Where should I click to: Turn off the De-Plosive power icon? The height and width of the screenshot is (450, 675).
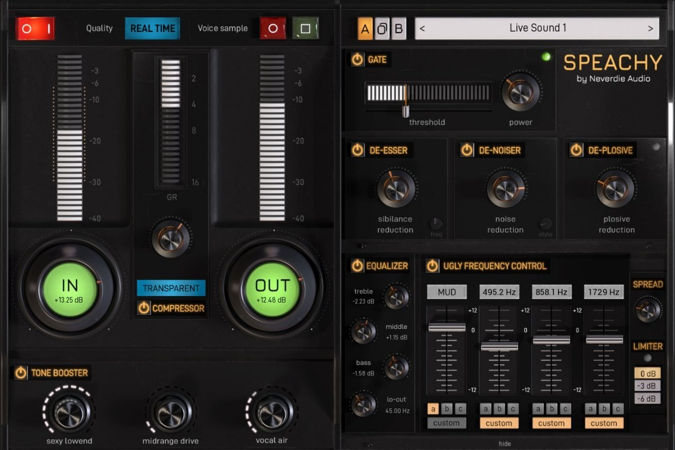(x=576, y=150)
